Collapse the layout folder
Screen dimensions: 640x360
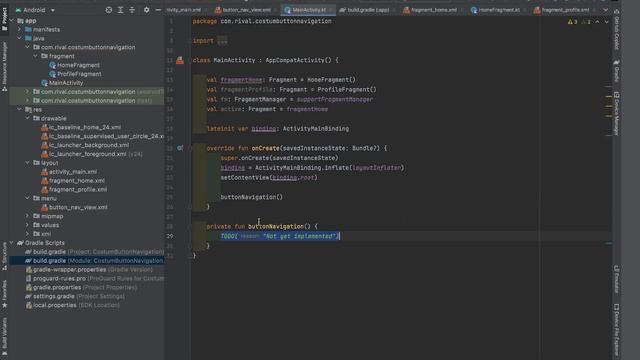[x=27, y=163]
